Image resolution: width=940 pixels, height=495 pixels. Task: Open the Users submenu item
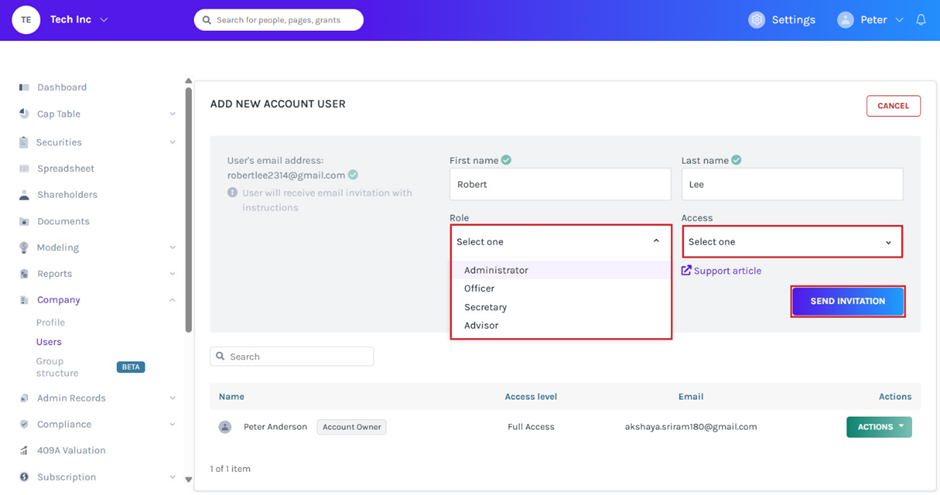pyautogui.click(x=49, y=342)
